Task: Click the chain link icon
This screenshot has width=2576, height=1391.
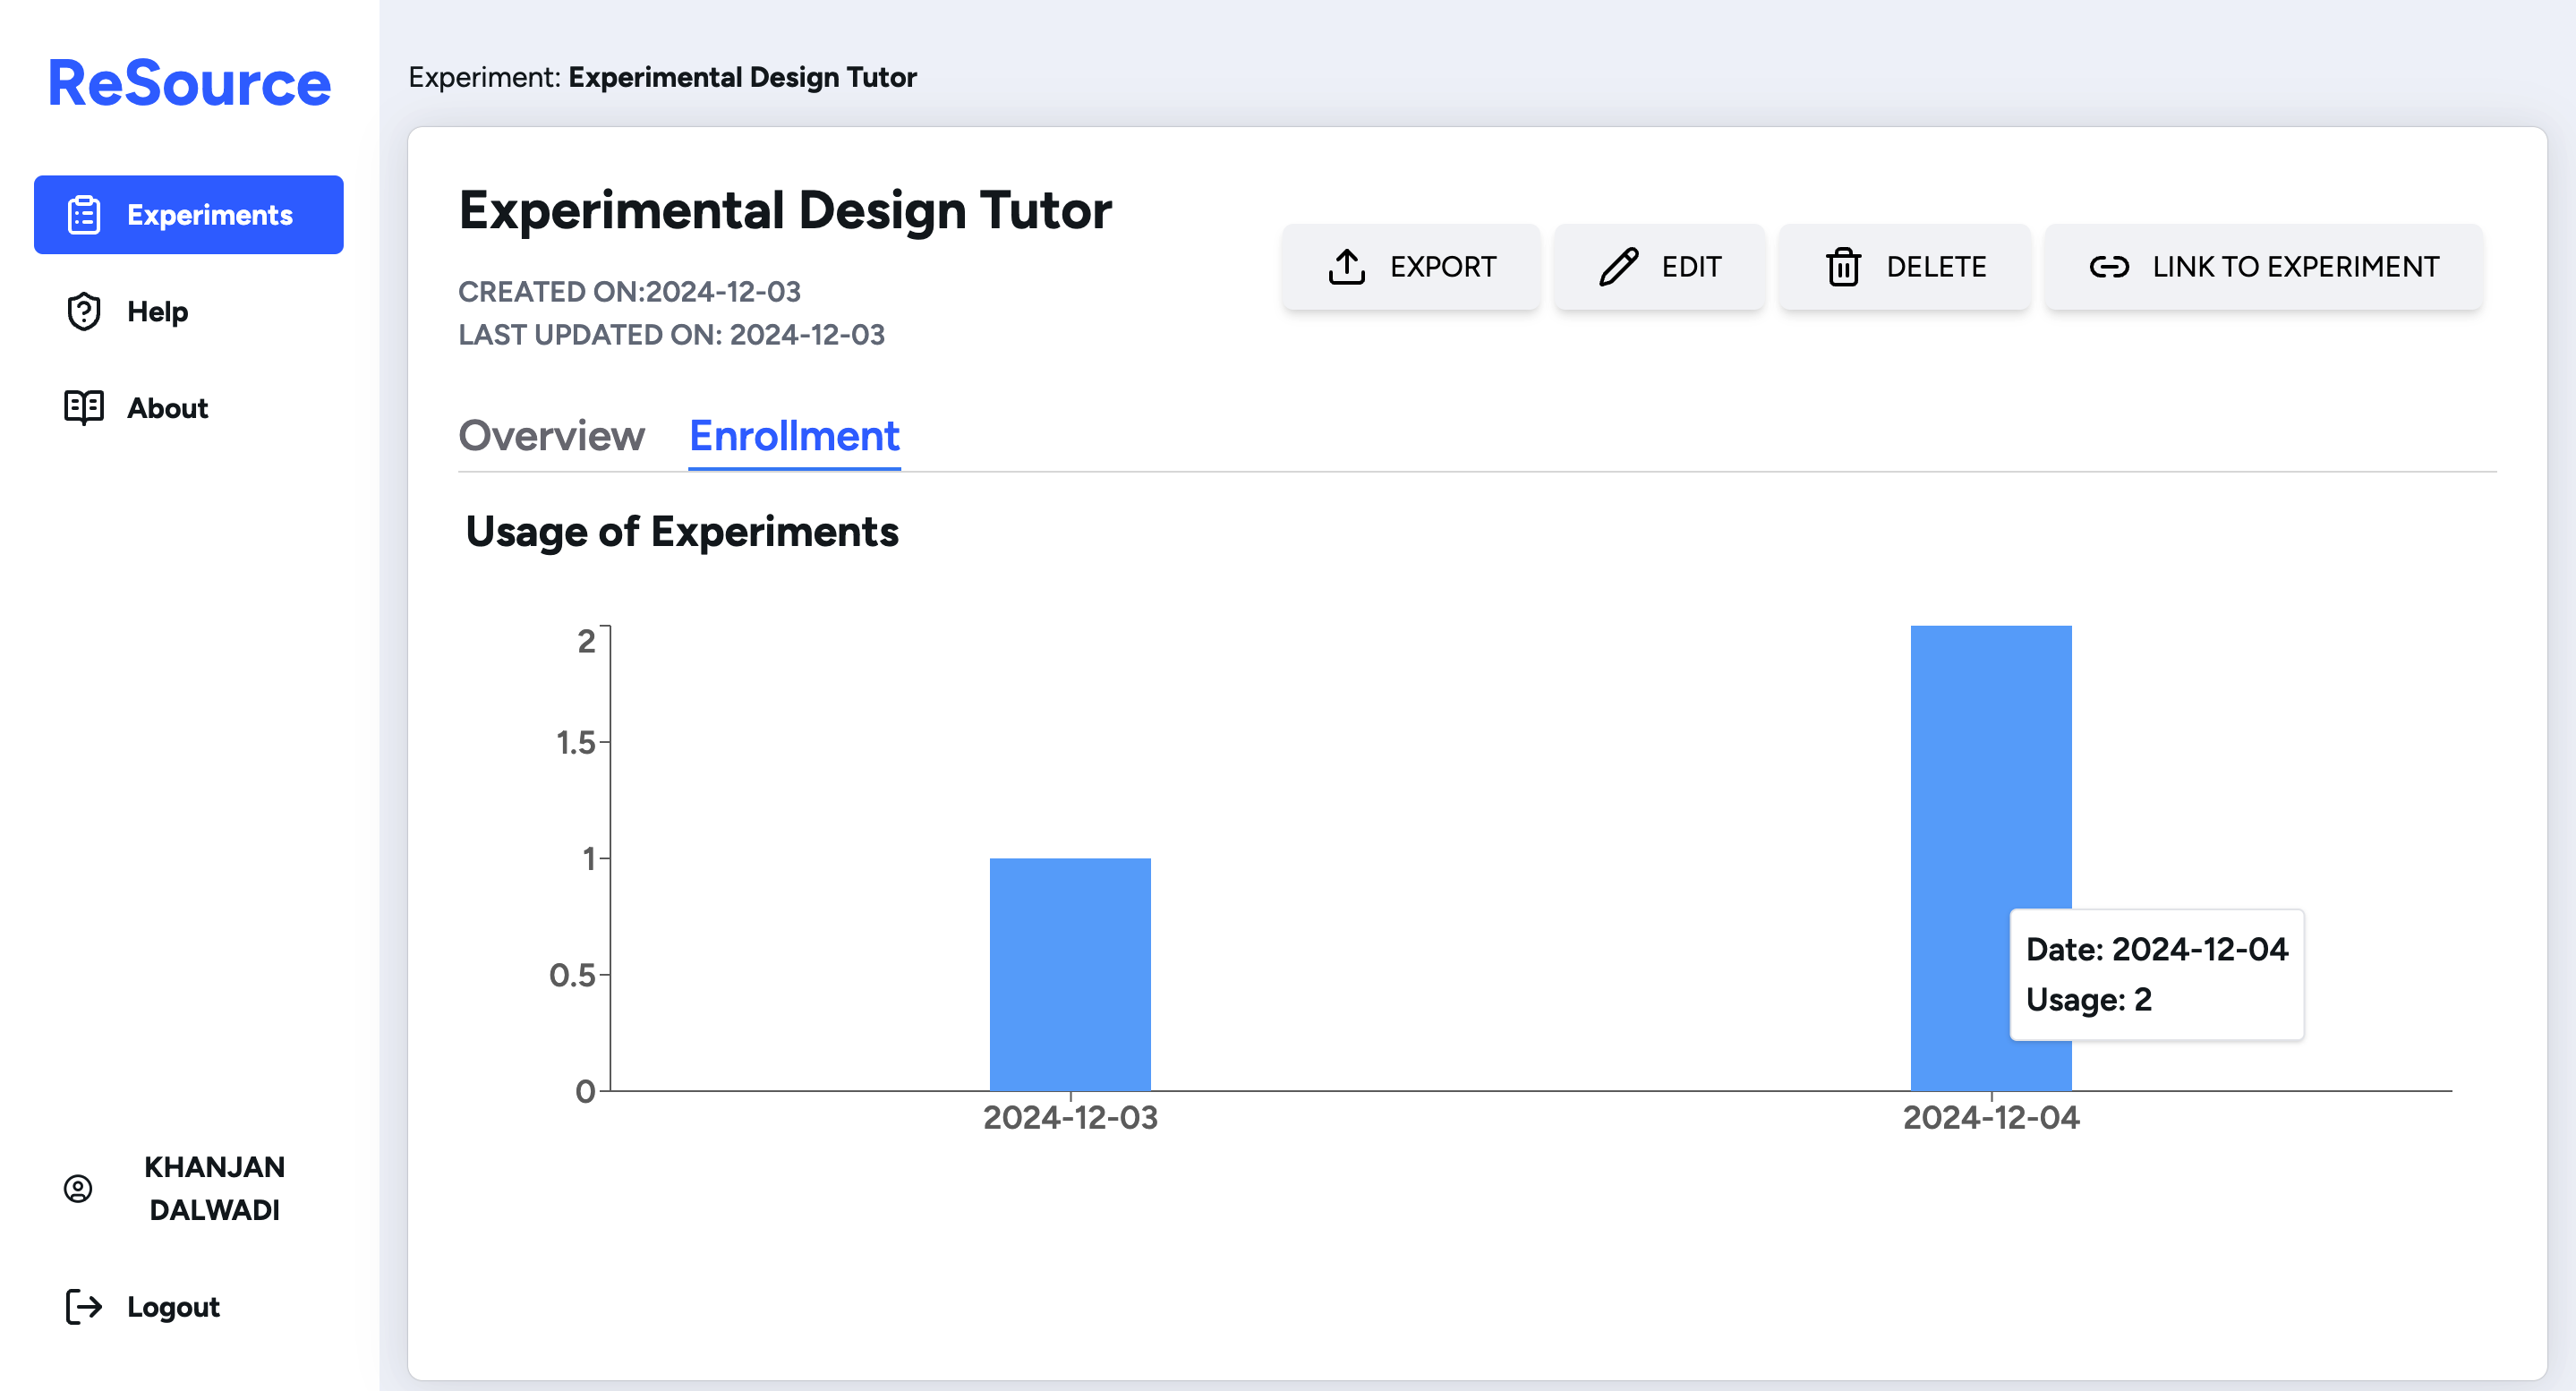Action: coord(2109,267)
